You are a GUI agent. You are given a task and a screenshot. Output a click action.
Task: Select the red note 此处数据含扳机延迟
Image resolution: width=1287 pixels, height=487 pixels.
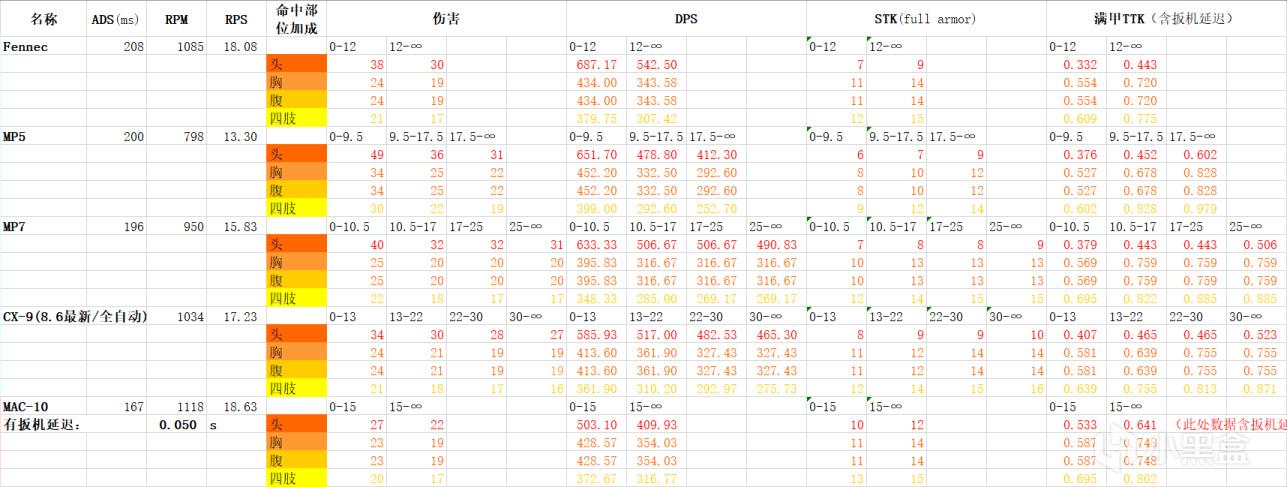click(x=1229, y=424)
